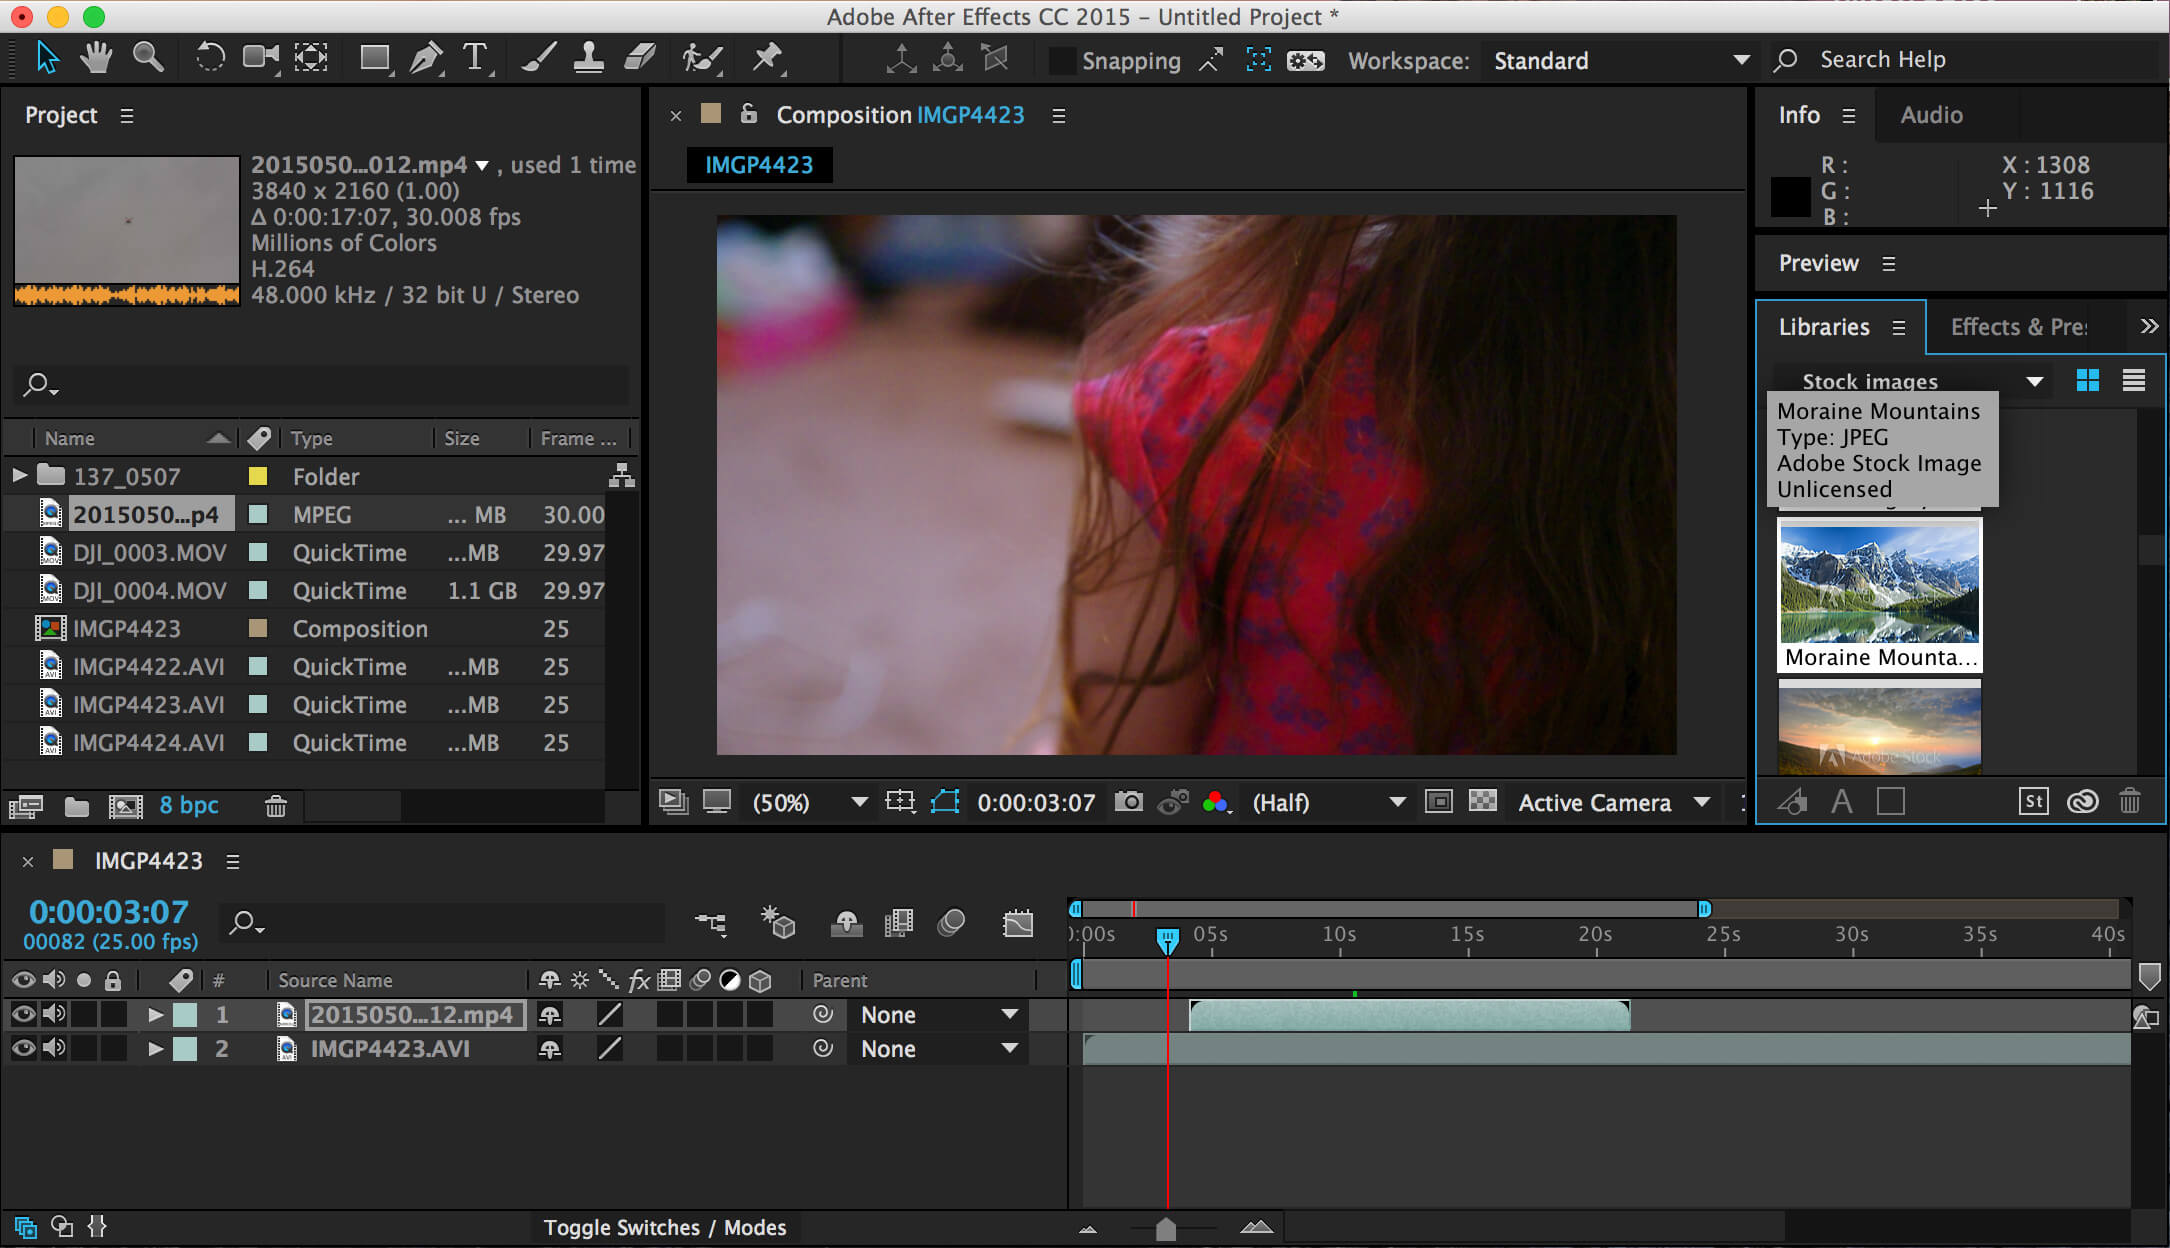Open the Libraries panel menu
2170x1248 pixels.
click(1898, 328)
